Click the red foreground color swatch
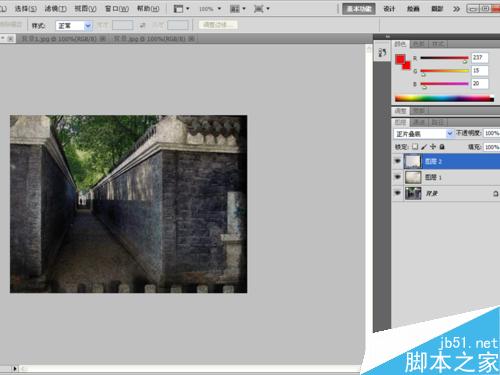The height and width of the screenshot is (375, 500). click(x=400, y=59)
